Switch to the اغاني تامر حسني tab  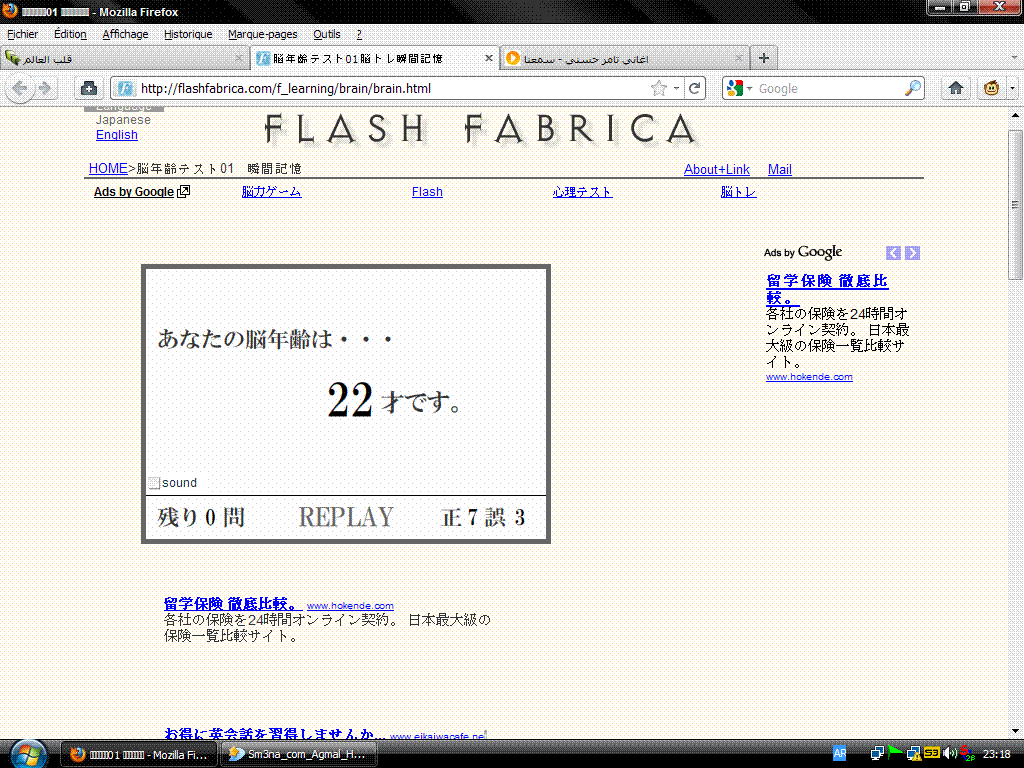(x=624, y=58)
